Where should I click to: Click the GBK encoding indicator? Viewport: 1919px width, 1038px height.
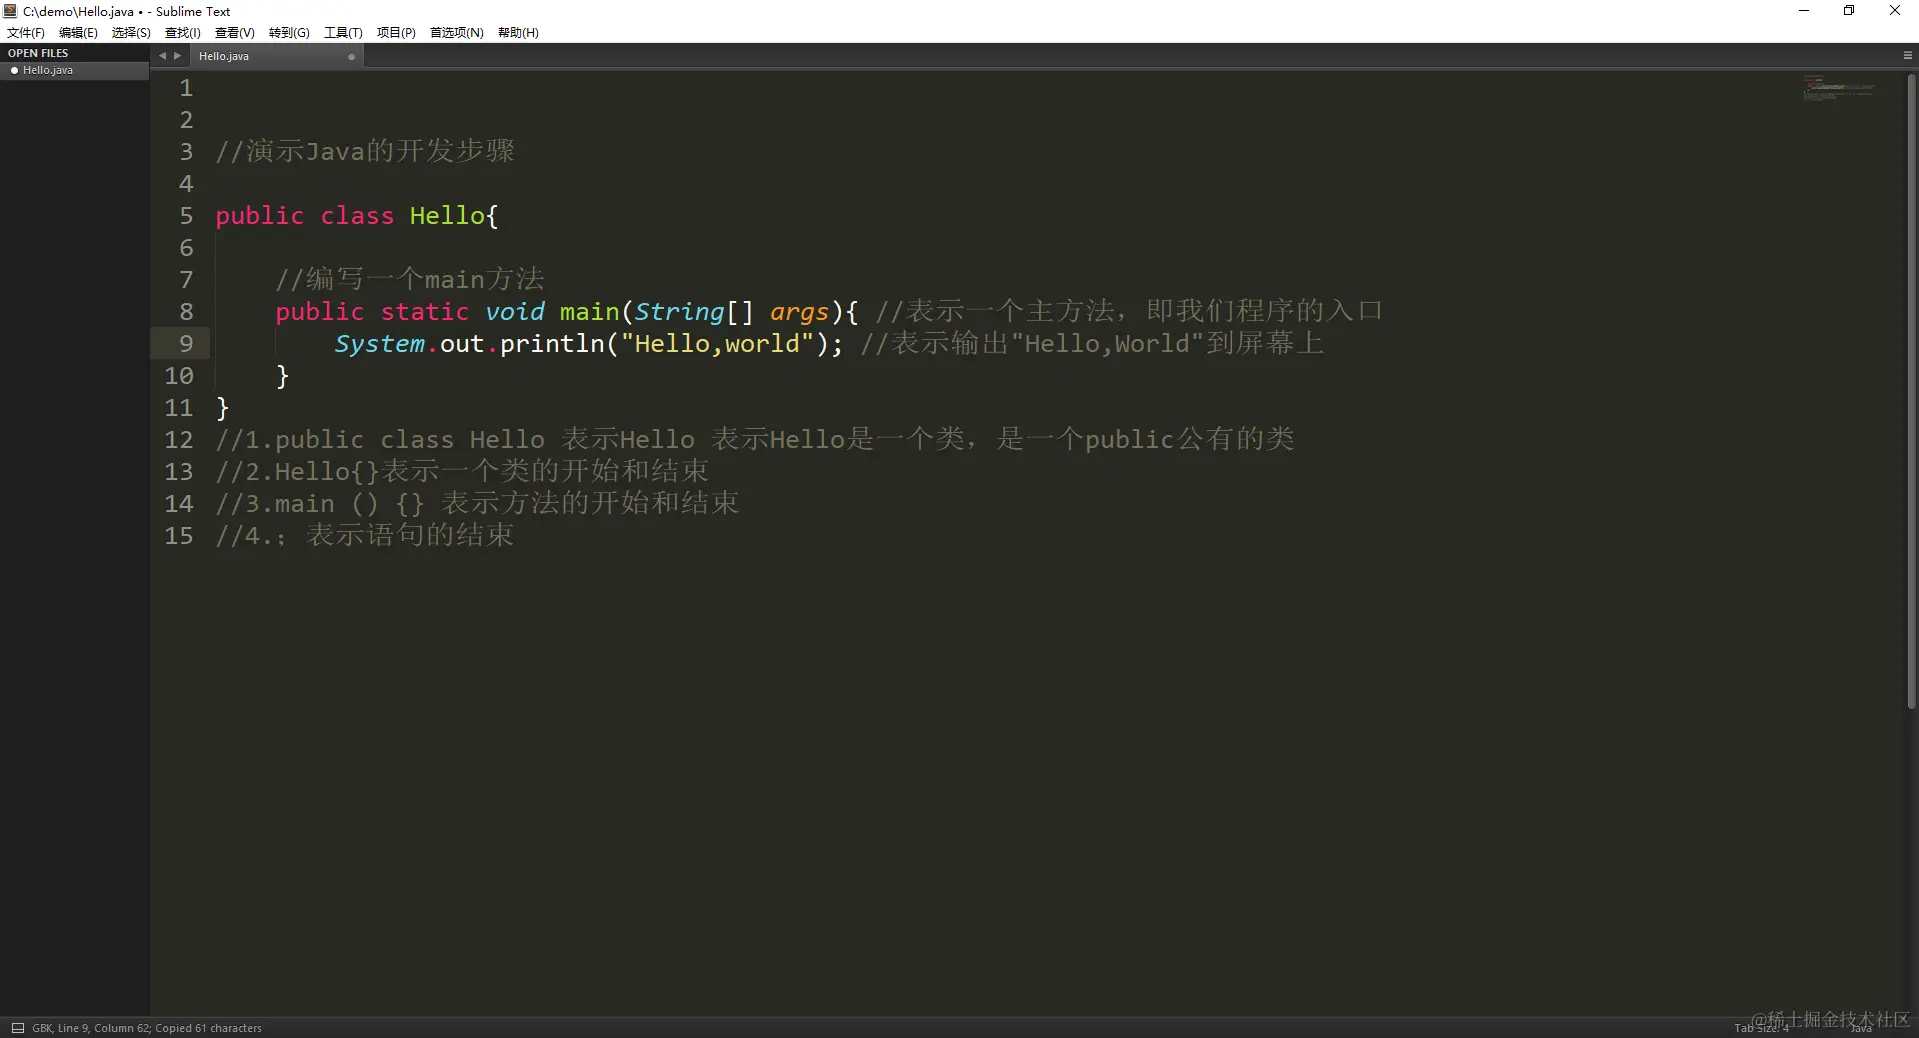[44, 1028]
